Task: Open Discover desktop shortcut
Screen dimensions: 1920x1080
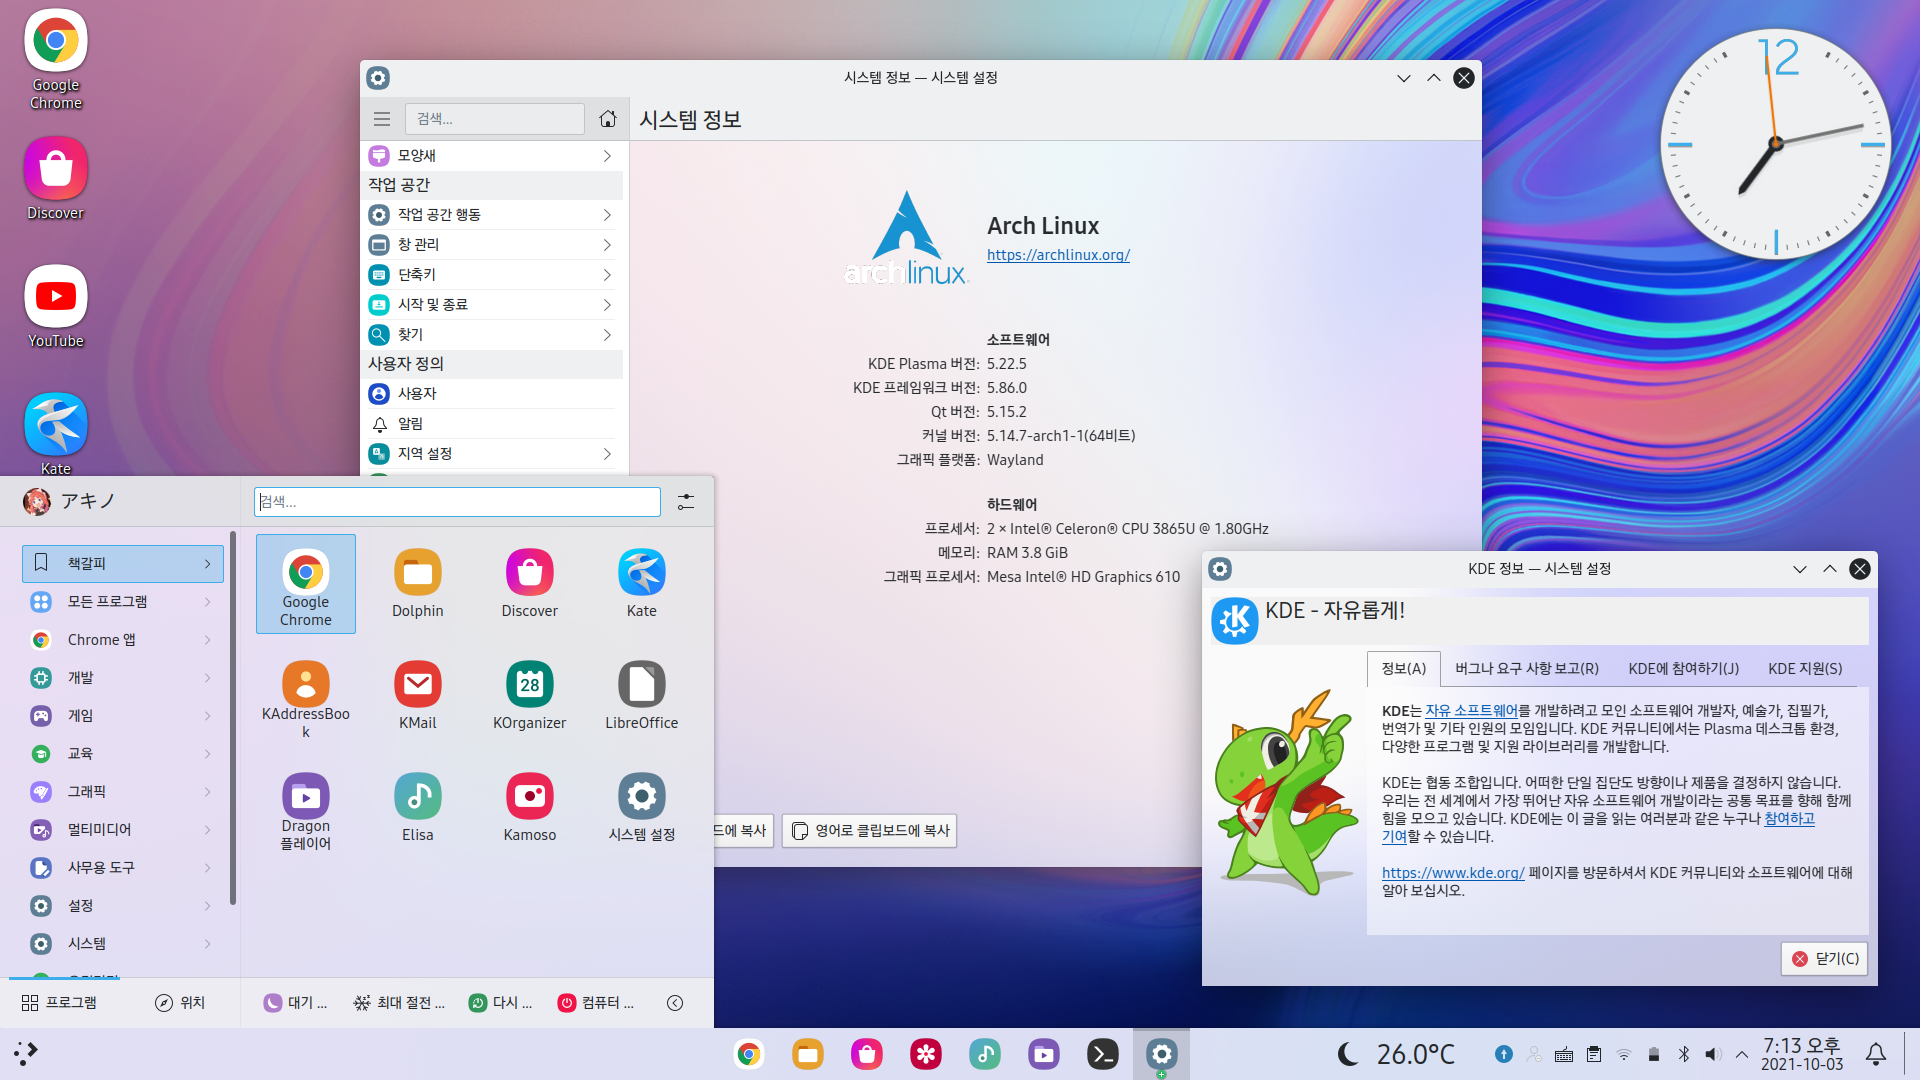Action: tap(56, 180)
